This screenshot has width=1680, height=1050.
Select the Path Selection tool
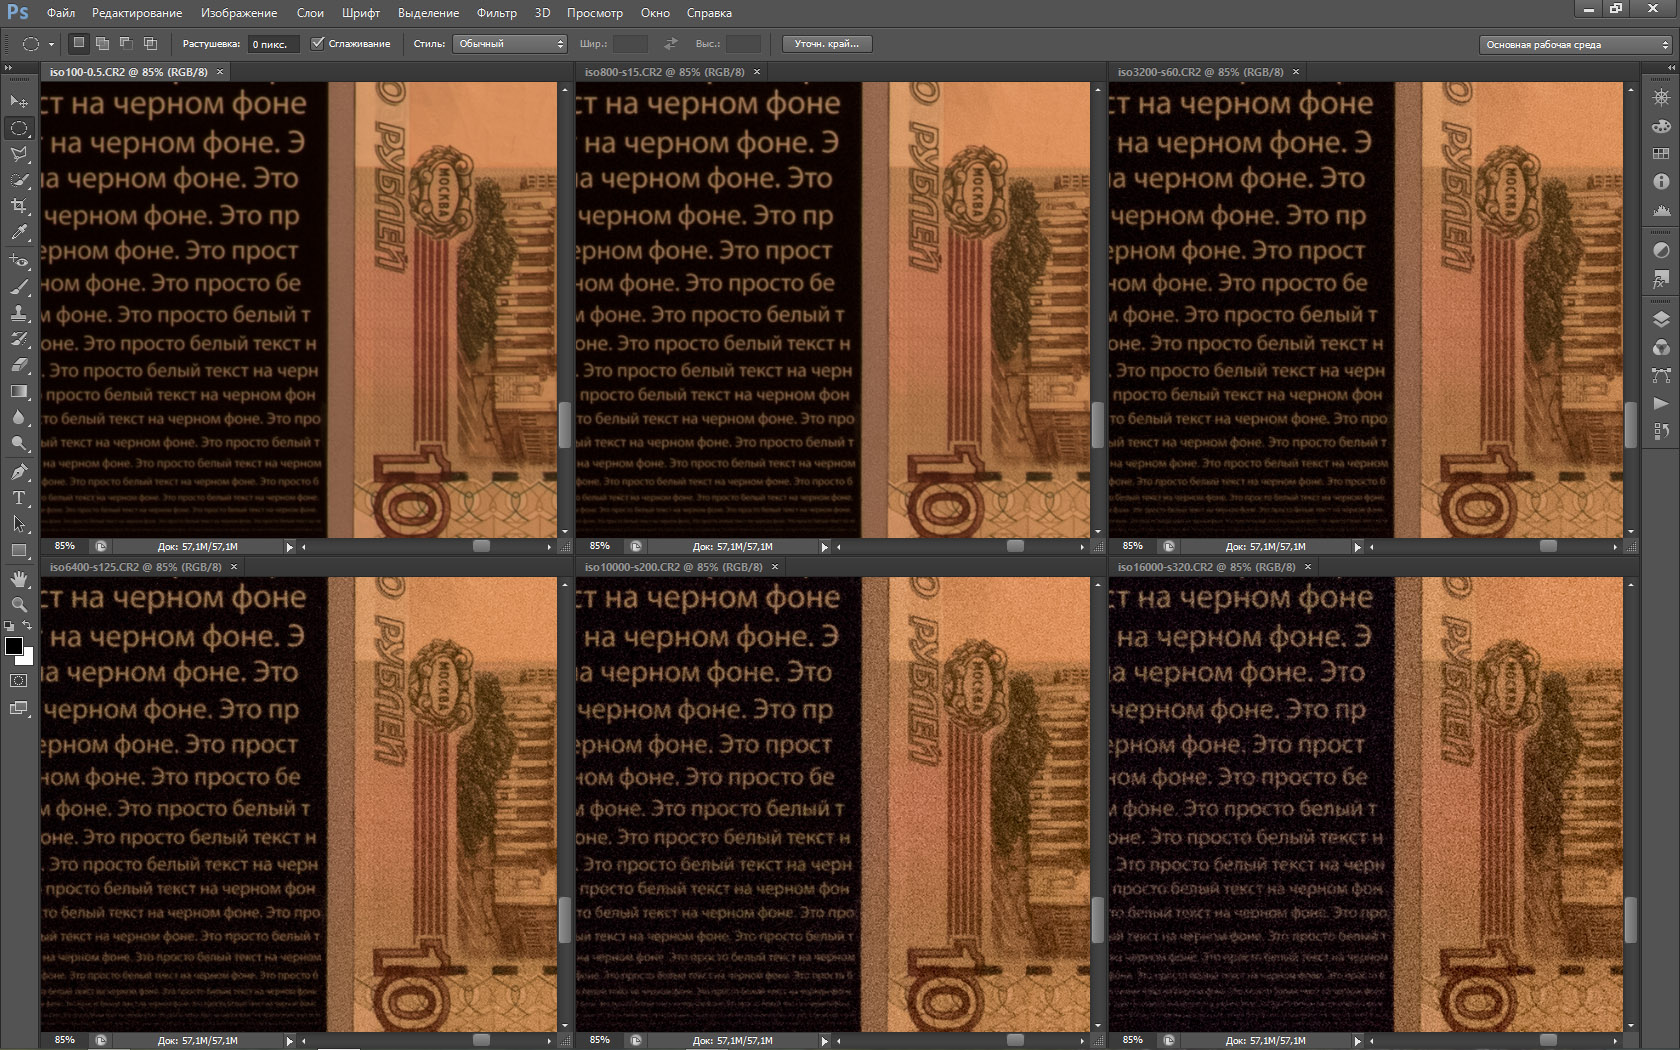(18, 523)
